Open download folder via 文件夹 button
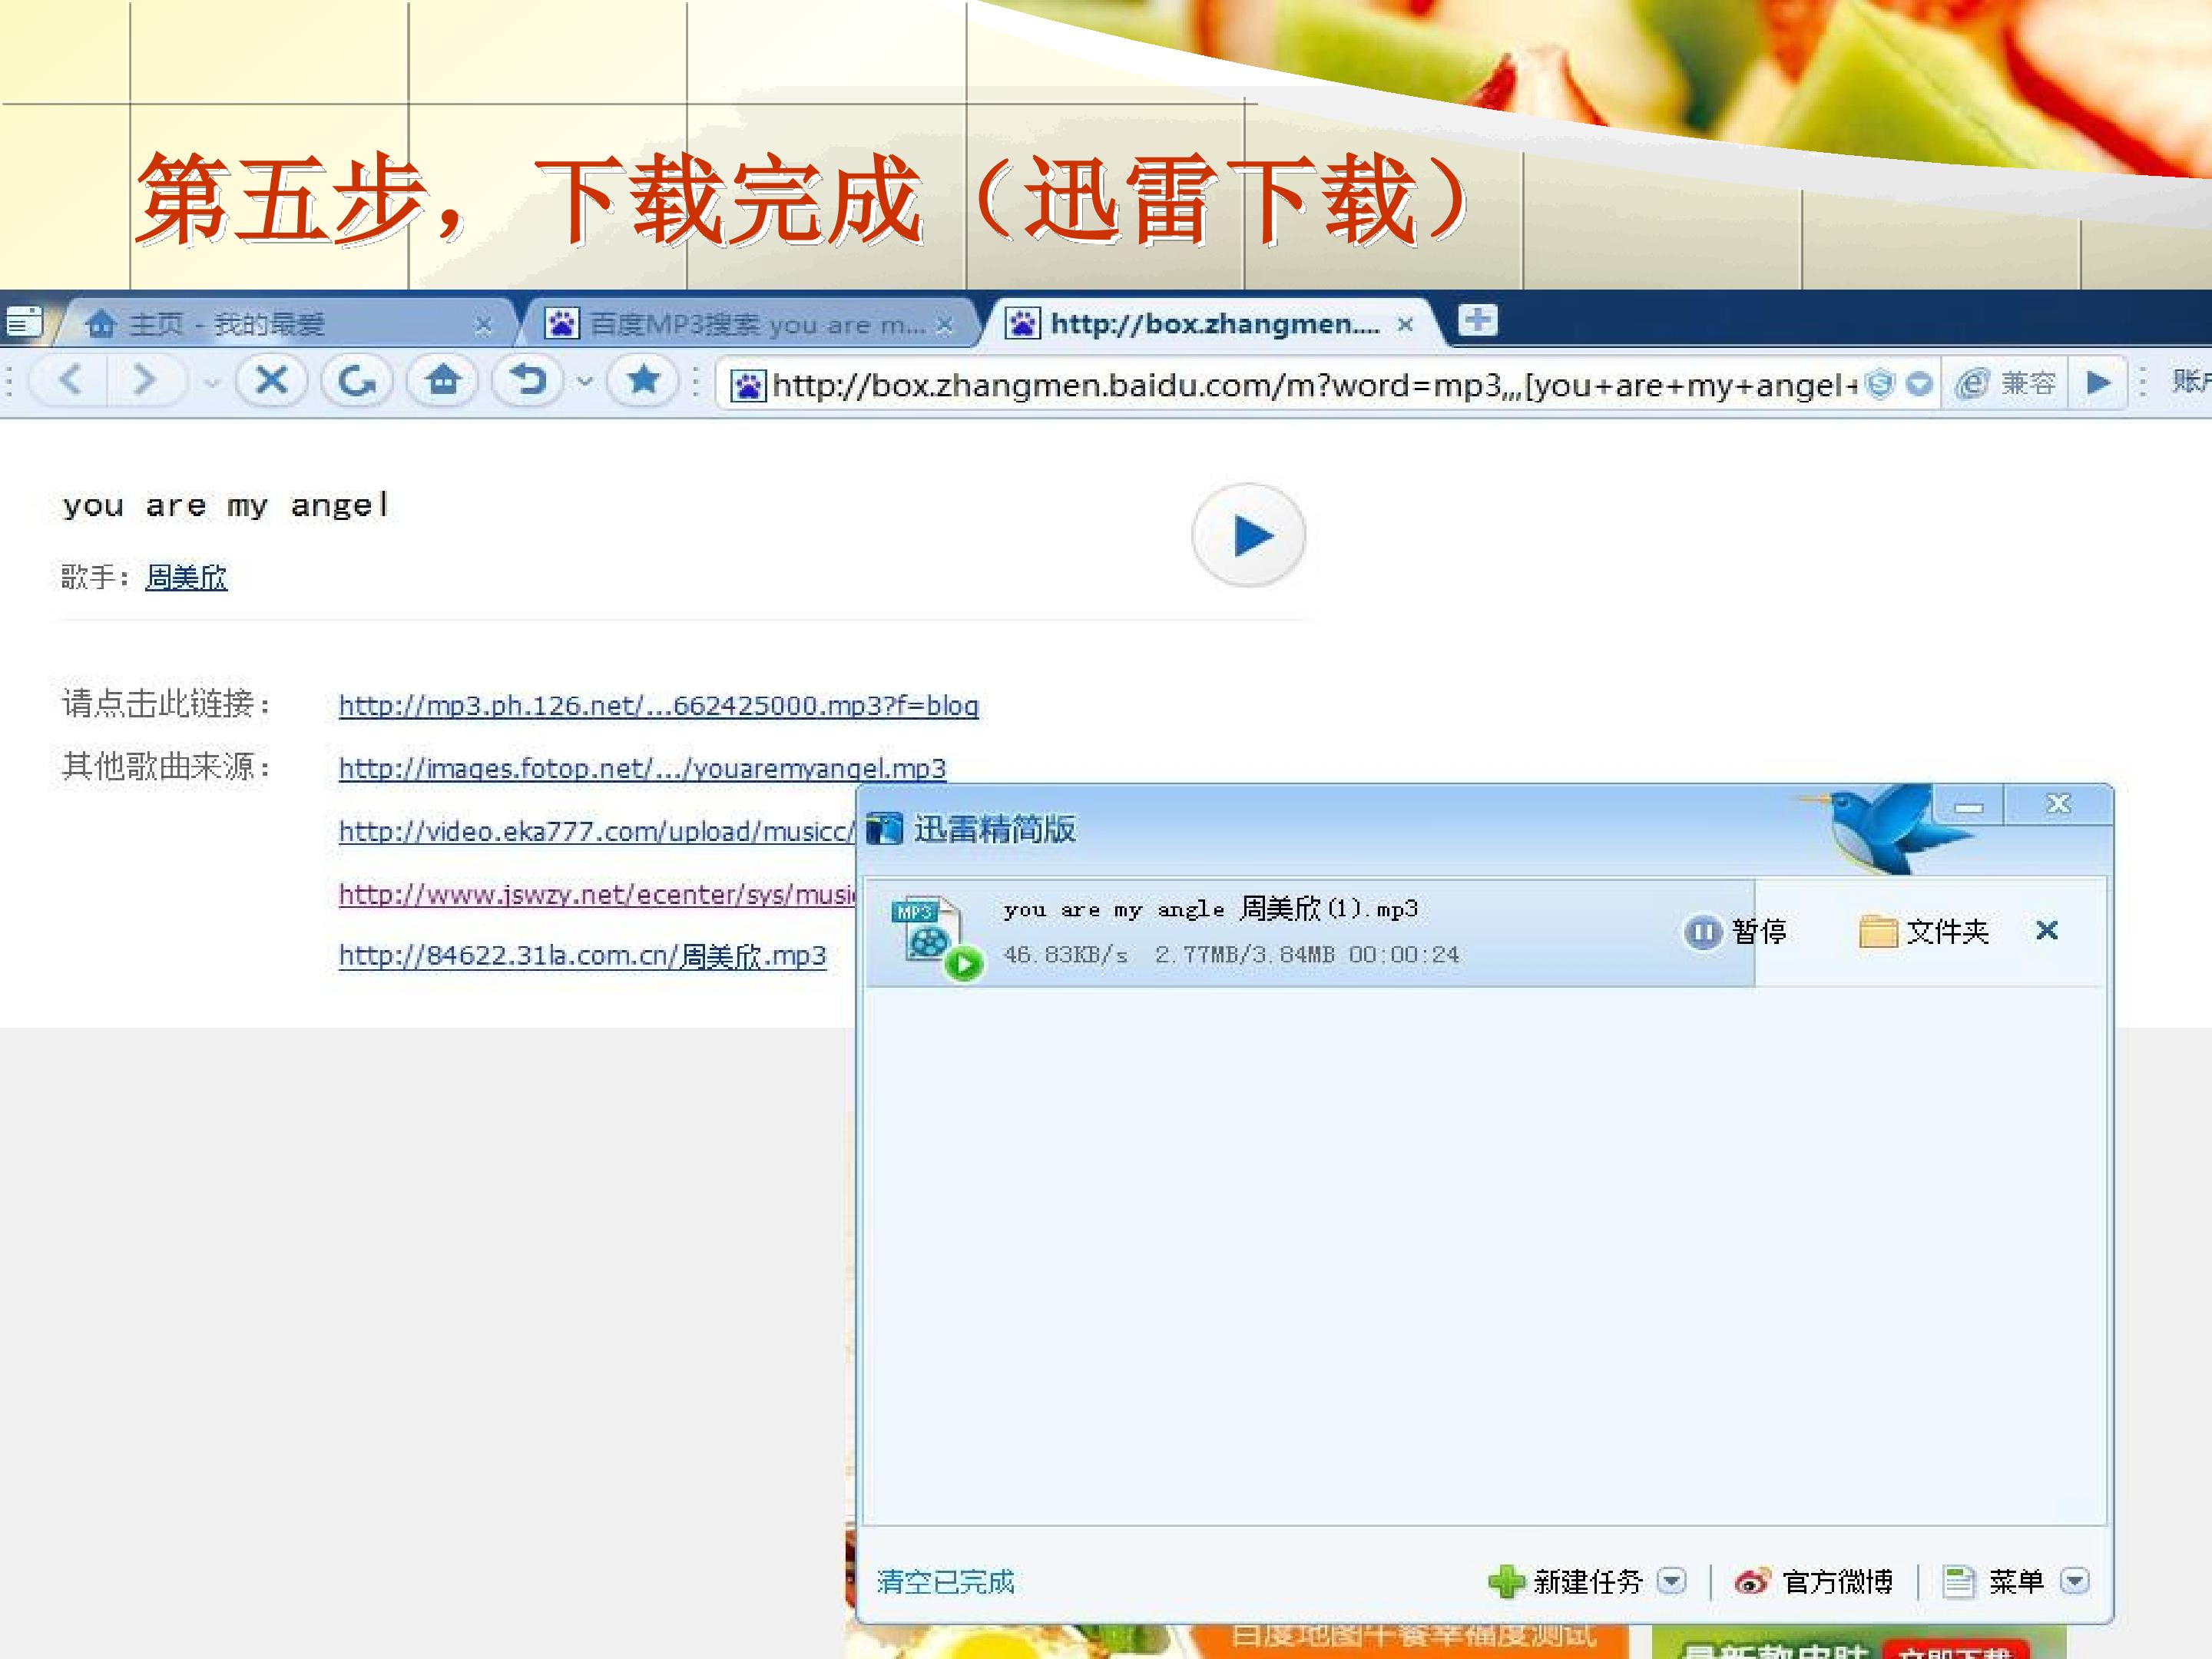 pos(1923,932)
